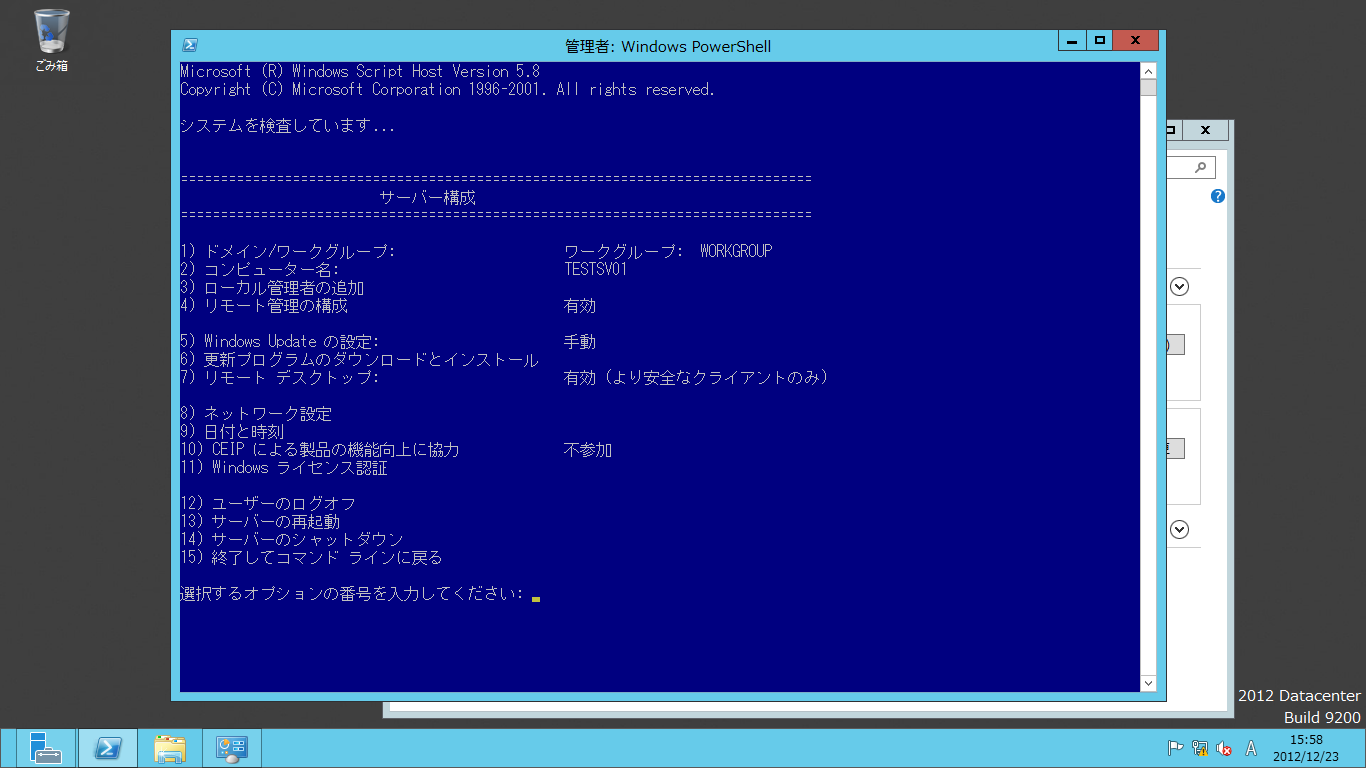
Task: Launch Windows PowerShell from the taskbar
Action: 107,747
